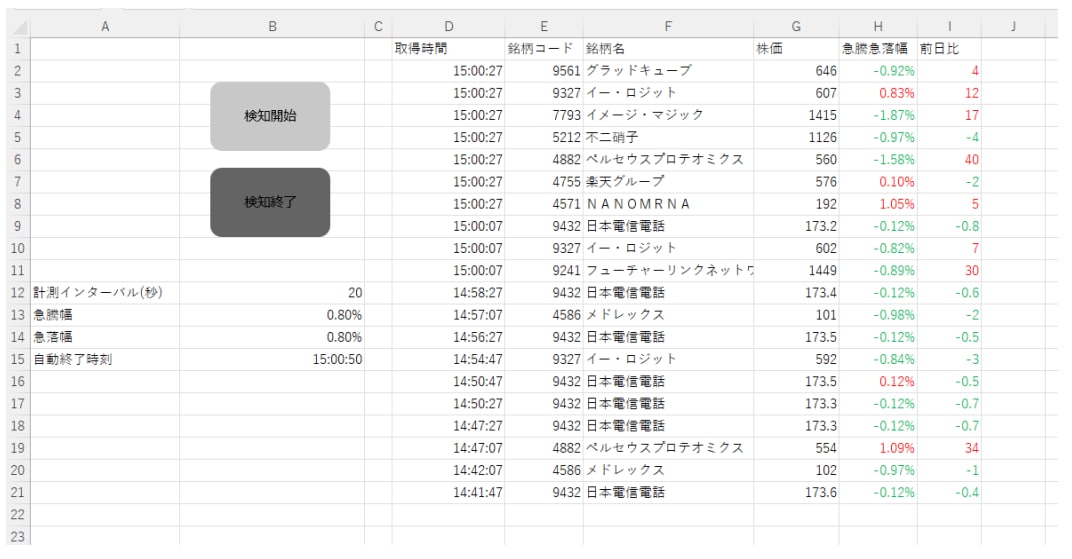Click the イメージ・マジック cell
The height and width of the screenshot is (559, 1072).
pyautogui.click(x=668, y=115)
